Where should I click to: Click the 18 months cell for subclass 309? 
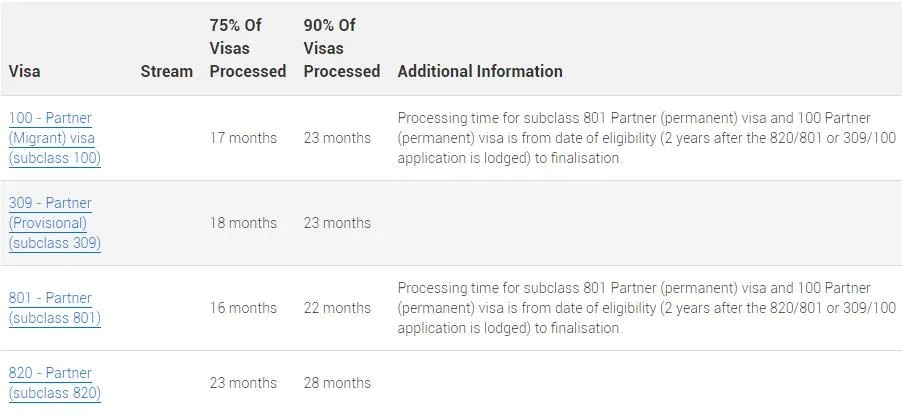coord(243,223)
